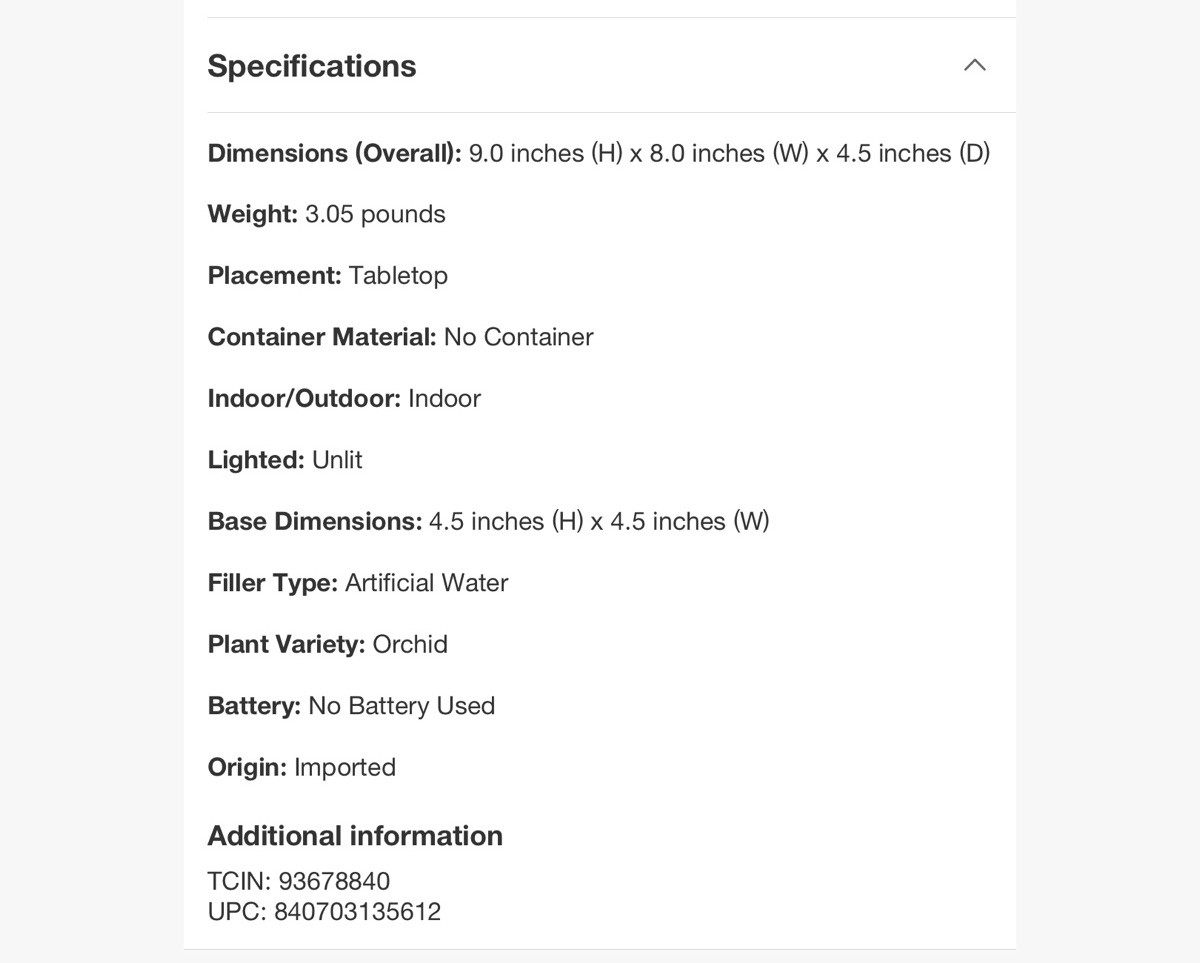
Task: Click the Base Dimensions label
Action: [315, 521]
